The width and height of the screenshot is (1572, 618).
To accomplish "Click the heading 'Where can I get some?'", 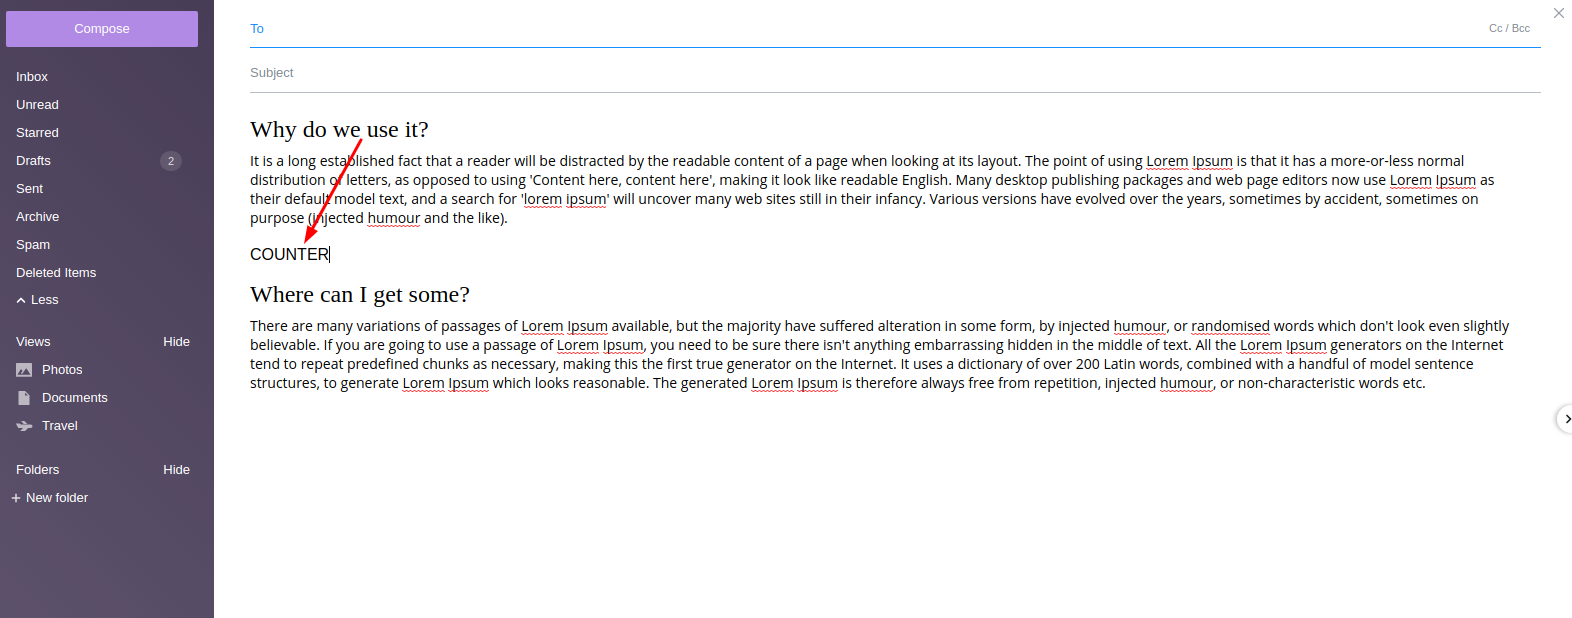I will click(x=360, y=295).
